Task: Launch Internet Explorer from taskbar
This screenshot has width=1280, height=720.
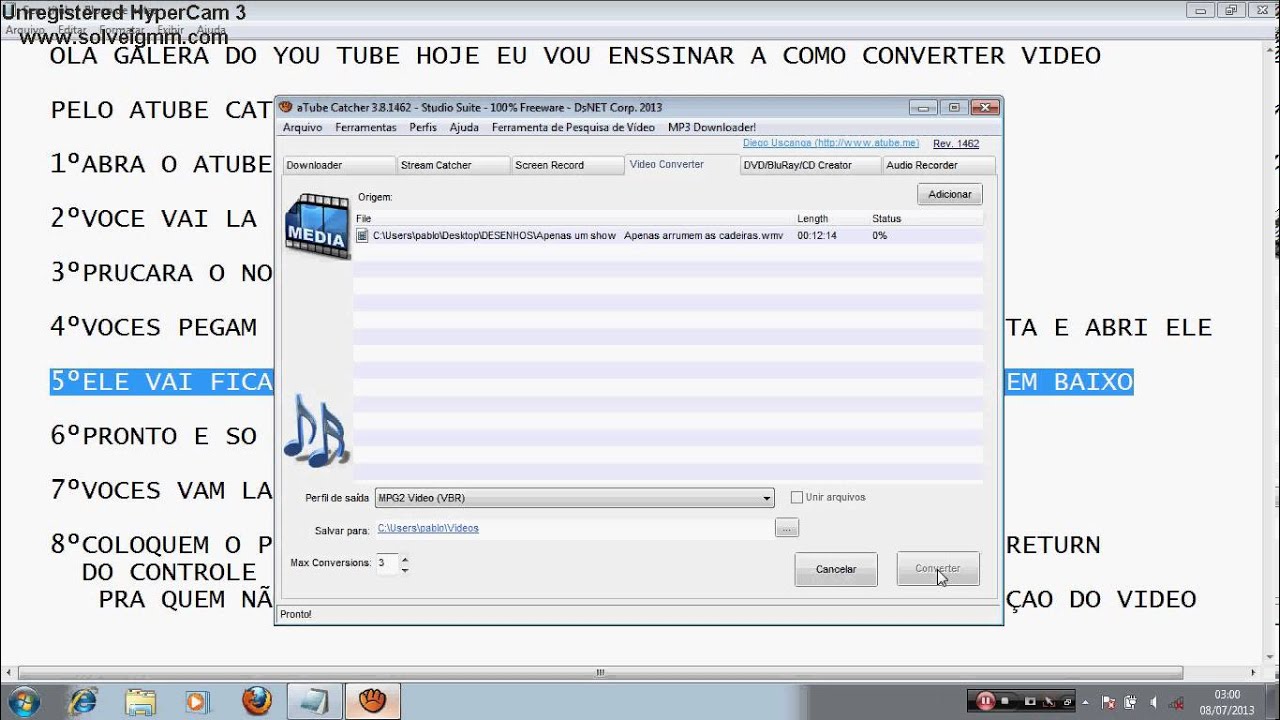Action: [x=83, y=701]
